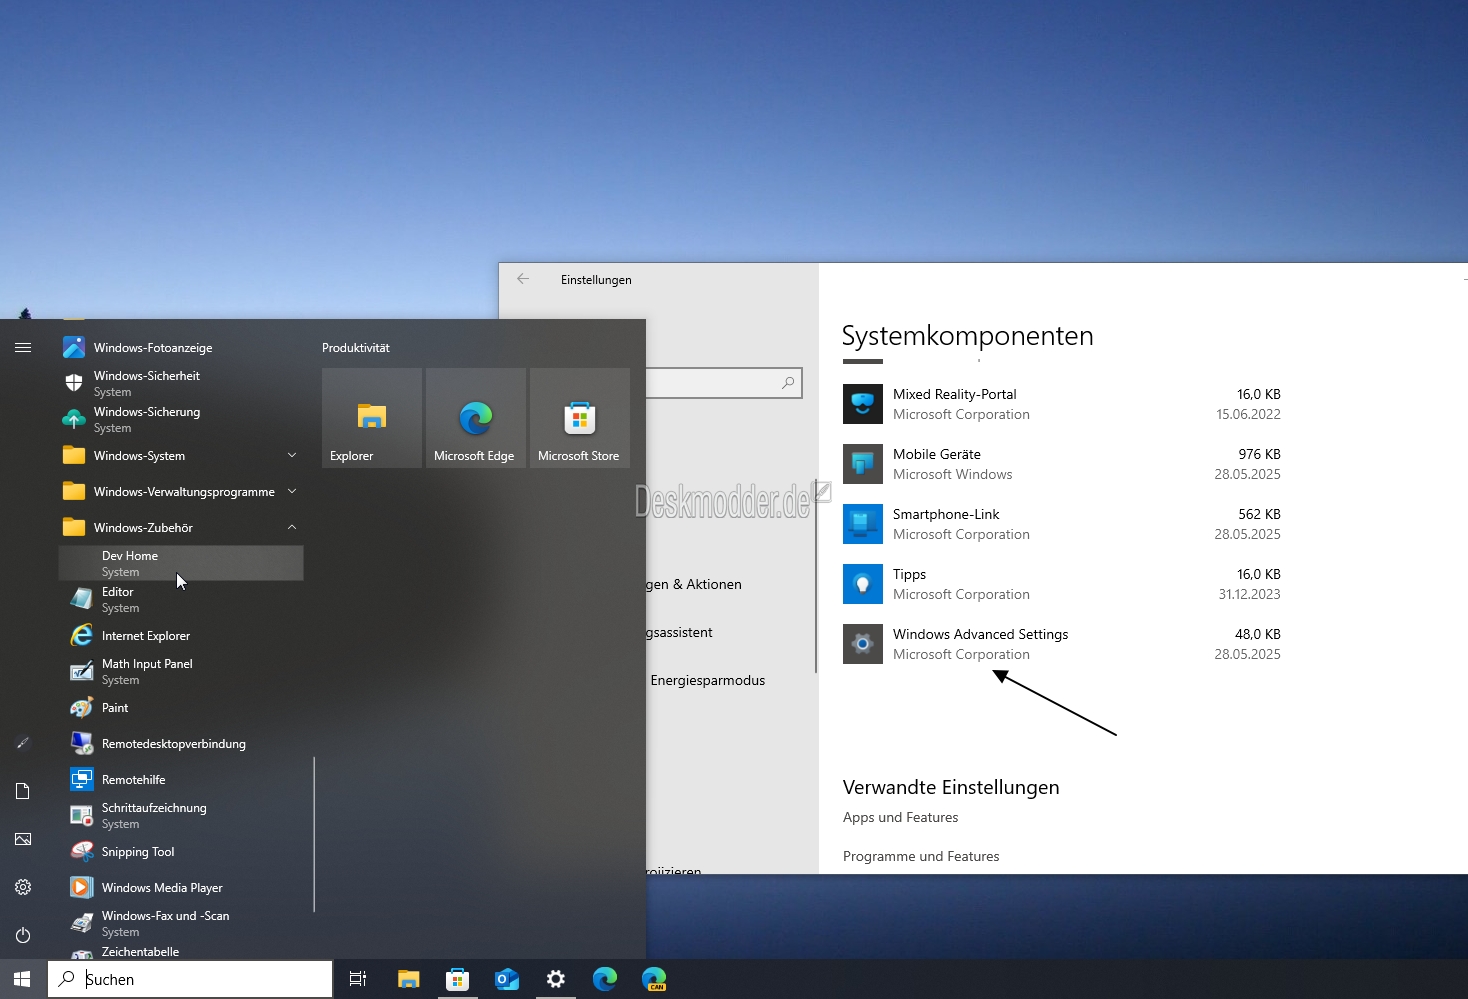Click the Tipps lightbulb icon
This screenshot has width=1468, height=999.
(863, 584)
